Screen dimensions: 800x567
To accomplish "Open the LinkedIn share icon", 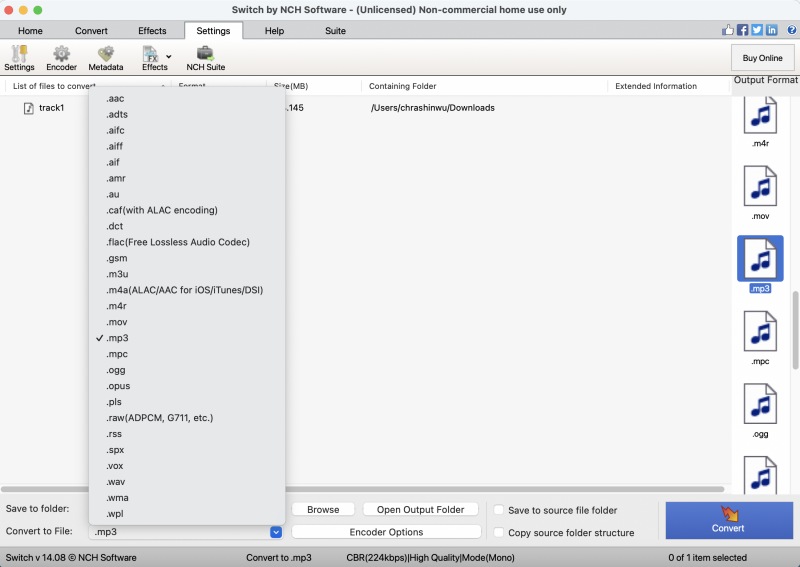I will pos(772,30).
